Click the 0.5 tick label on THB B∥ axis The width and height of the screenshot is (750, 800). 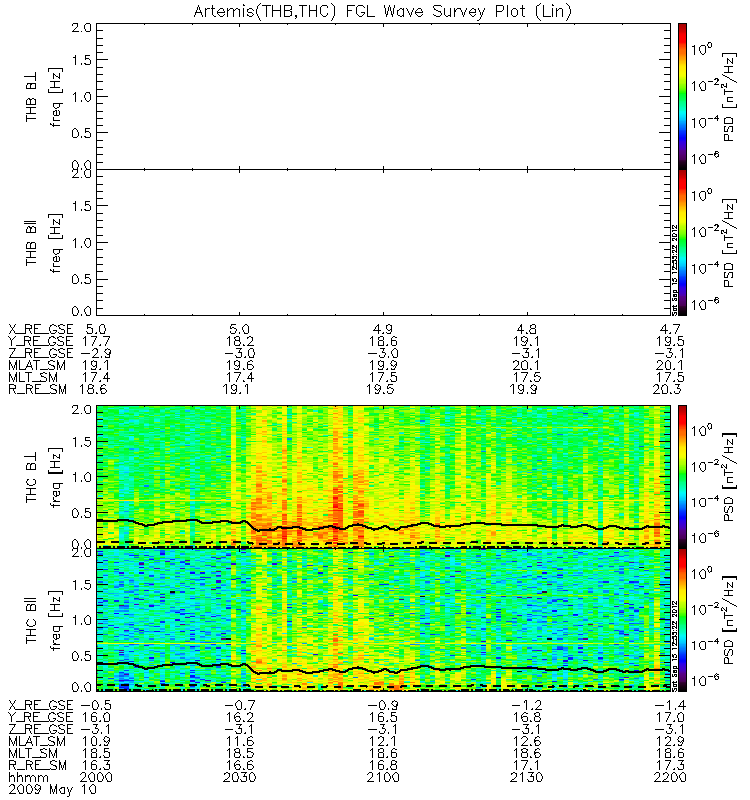tap(82, 279)
